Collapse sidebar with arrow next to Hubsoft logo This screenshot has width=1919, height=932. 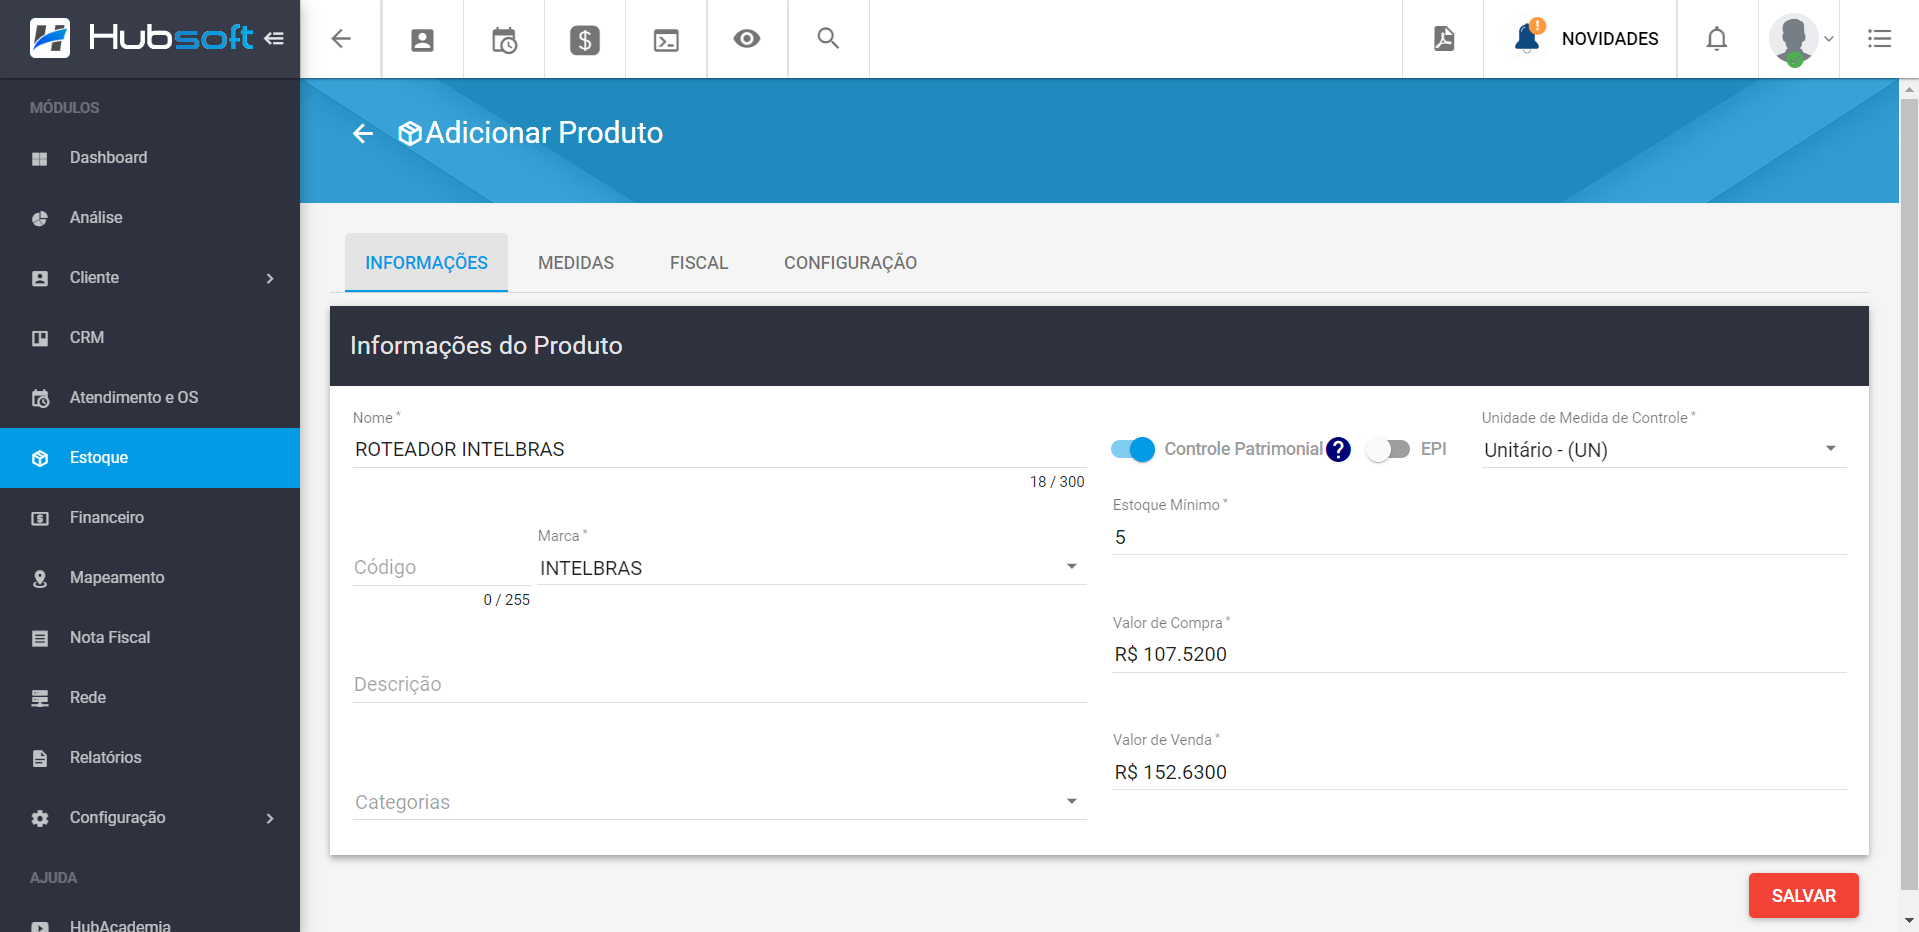point(274,38)
